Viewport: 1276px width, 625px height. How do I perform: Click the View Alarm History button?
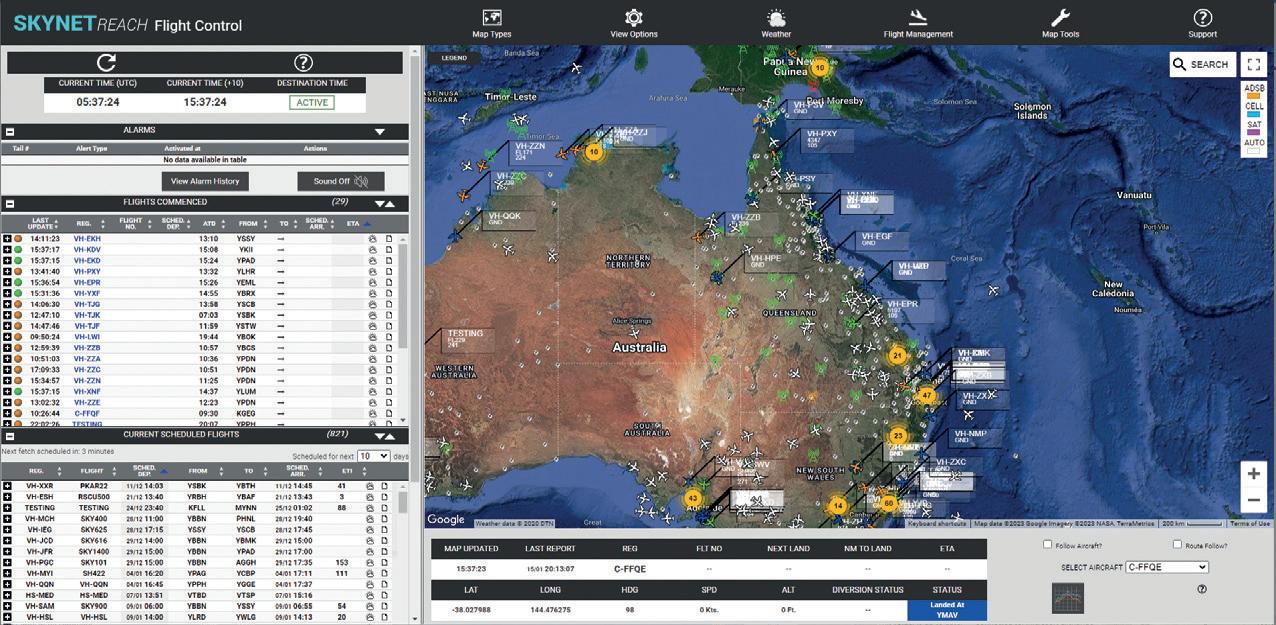coord(205,181)
